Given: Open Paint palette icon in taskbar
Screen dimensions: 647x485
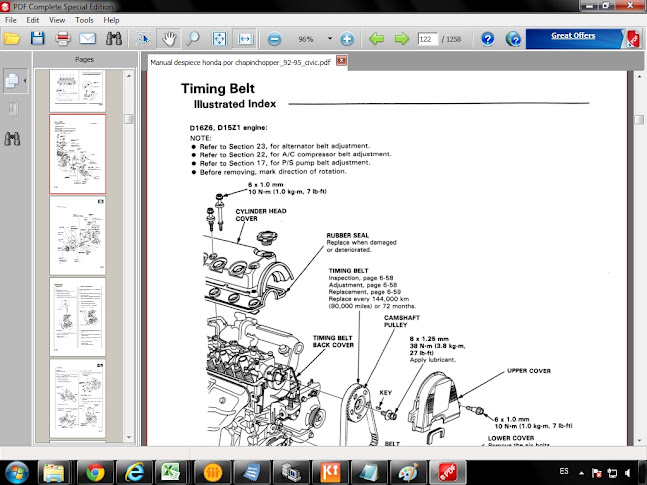Looking at the screenshot, I should pos(409,472).
